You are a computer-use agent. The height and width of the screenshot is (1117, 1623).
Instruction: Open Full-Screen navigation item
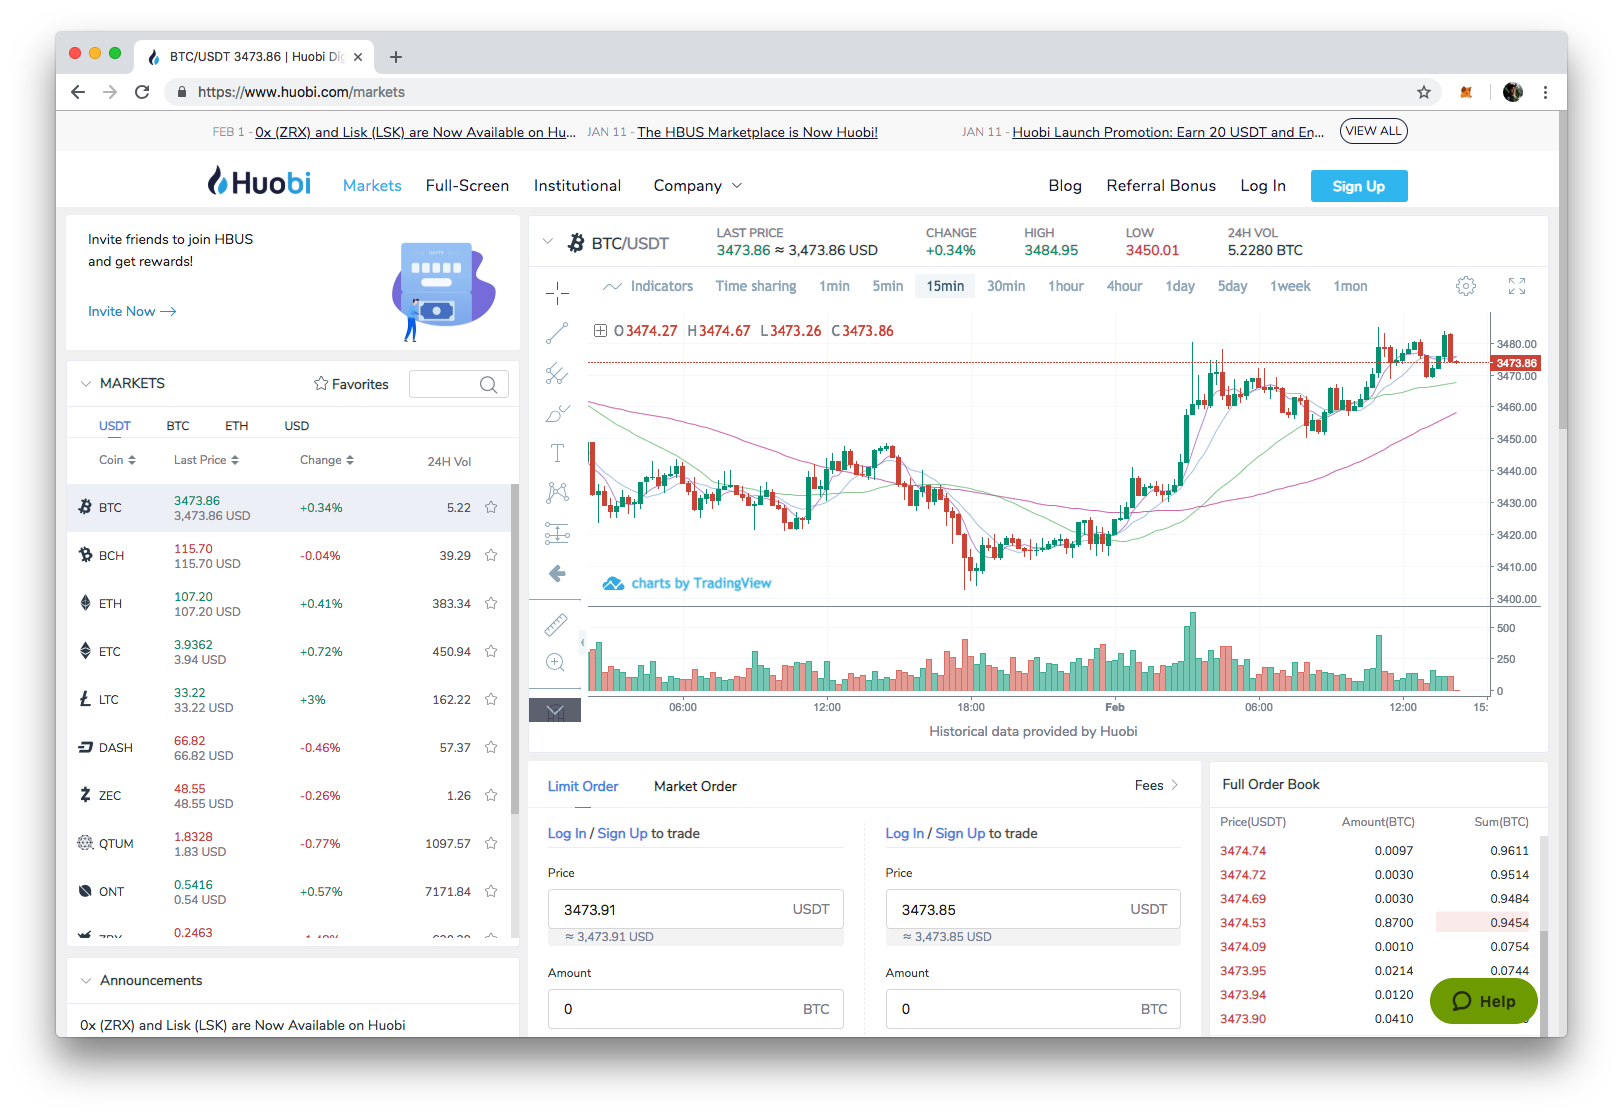(x=467, y=186)
